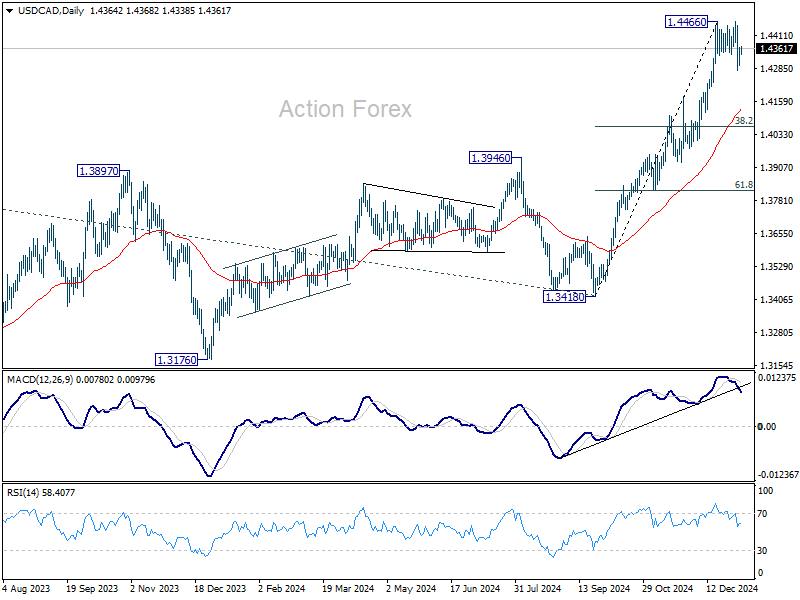This screenshot has height=600, width=800.
Task: Click the 1.40330 price axis value
Action: [777, 135]
